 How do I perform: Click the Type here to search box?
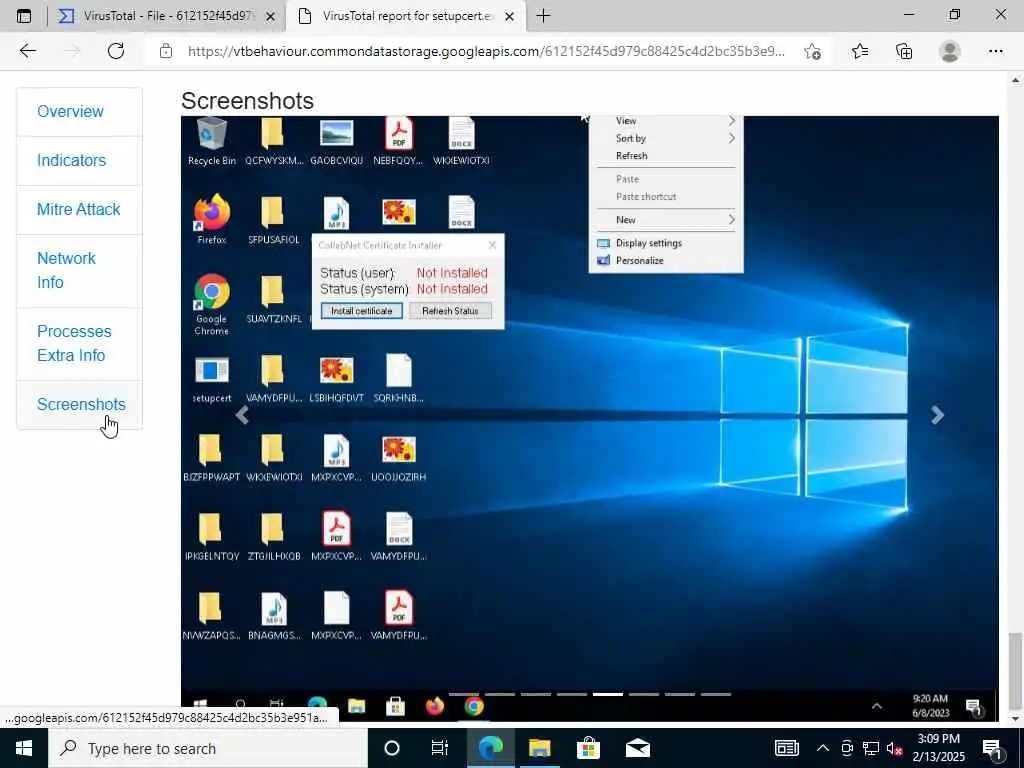tap(208, 748)
